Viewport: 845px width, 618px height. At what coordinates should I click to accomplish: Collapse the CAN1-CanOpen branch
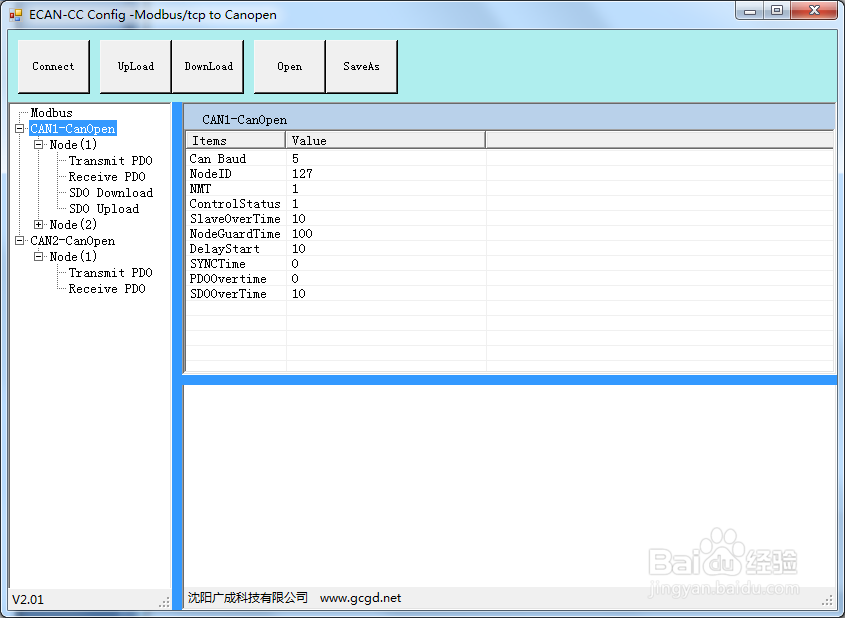click(x=20, y=129)
